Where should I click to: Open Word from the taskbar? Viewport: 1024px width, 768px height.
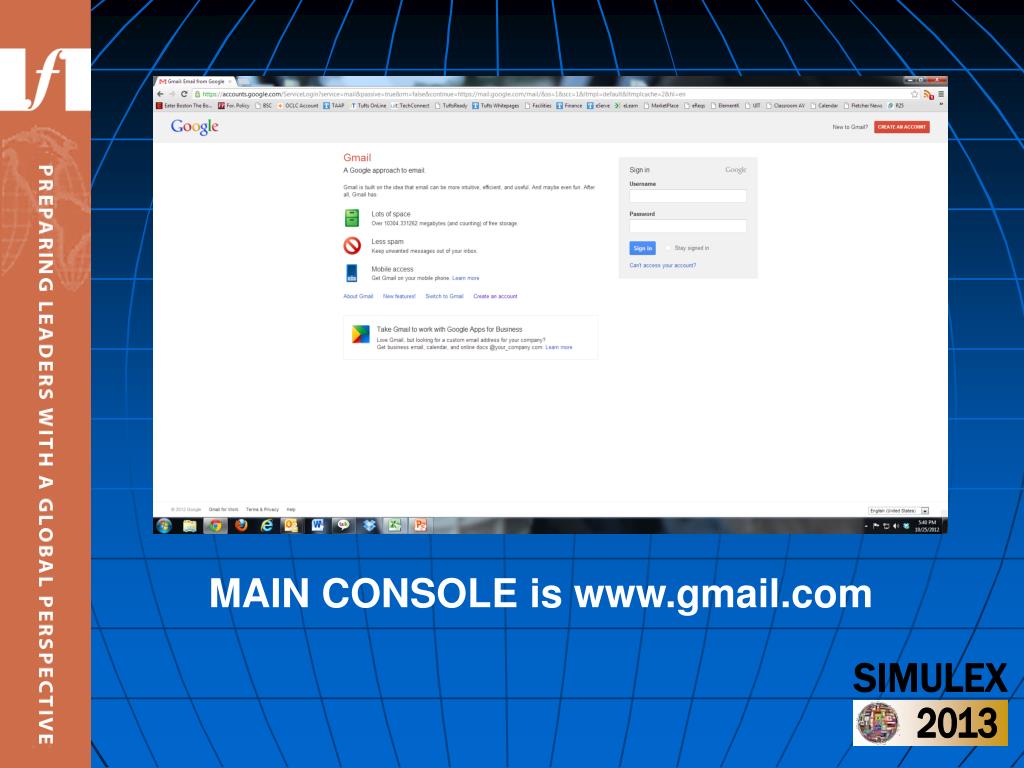[317, 526]
